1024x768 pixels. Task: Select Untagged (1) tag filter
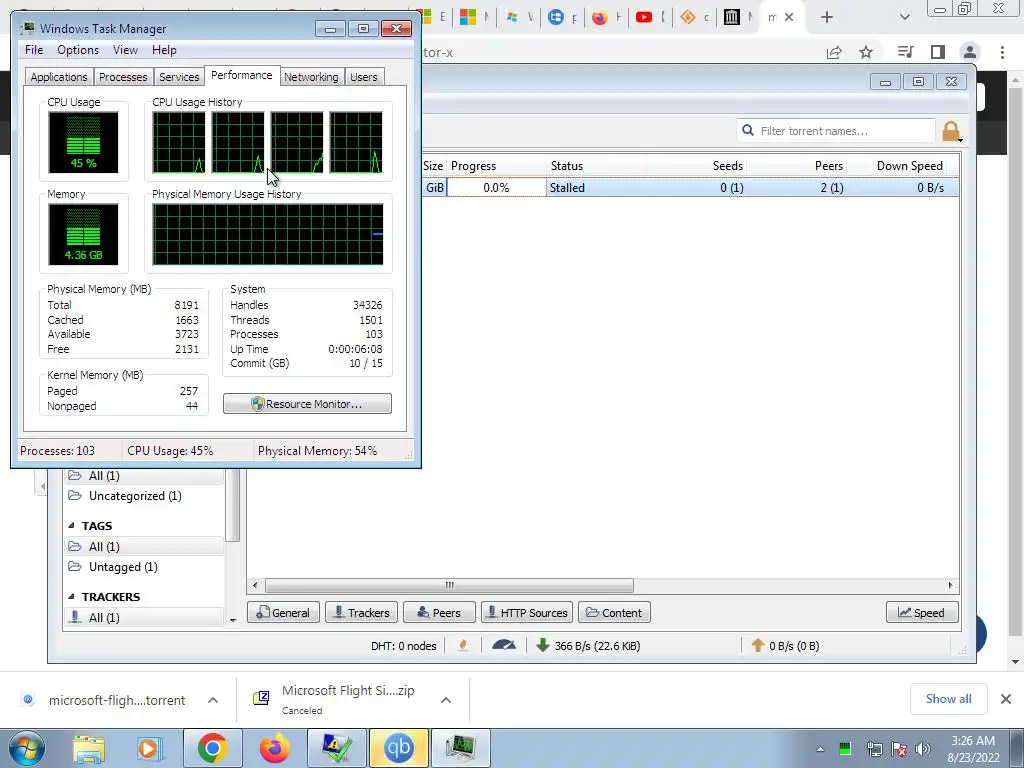[x=123, y=567]
